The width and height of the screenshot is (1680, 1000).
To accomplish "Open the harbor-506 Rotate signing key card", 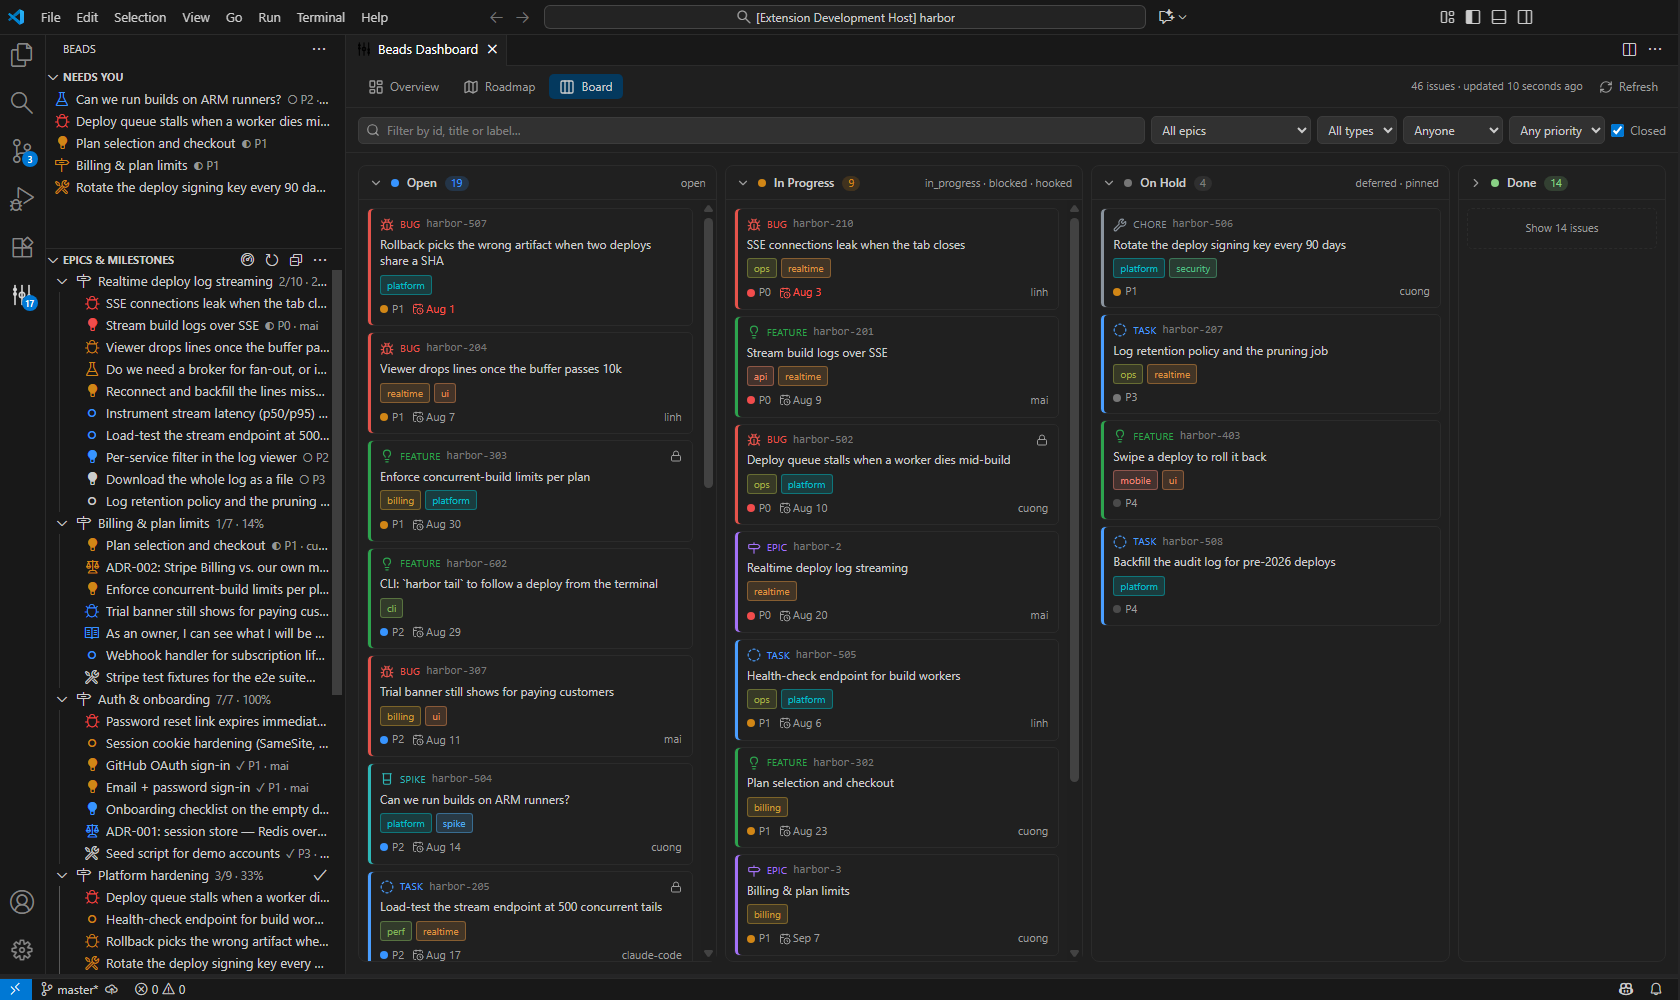I will [x=1270, y=257].
